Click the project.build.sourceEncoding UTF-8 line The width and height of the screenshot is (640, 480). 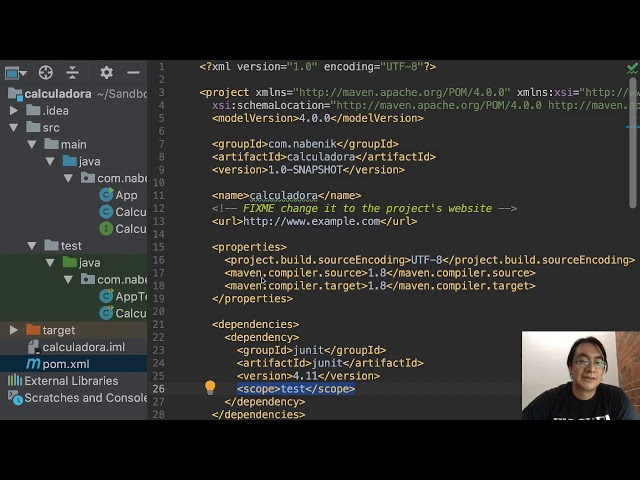[x=430, y=260]
